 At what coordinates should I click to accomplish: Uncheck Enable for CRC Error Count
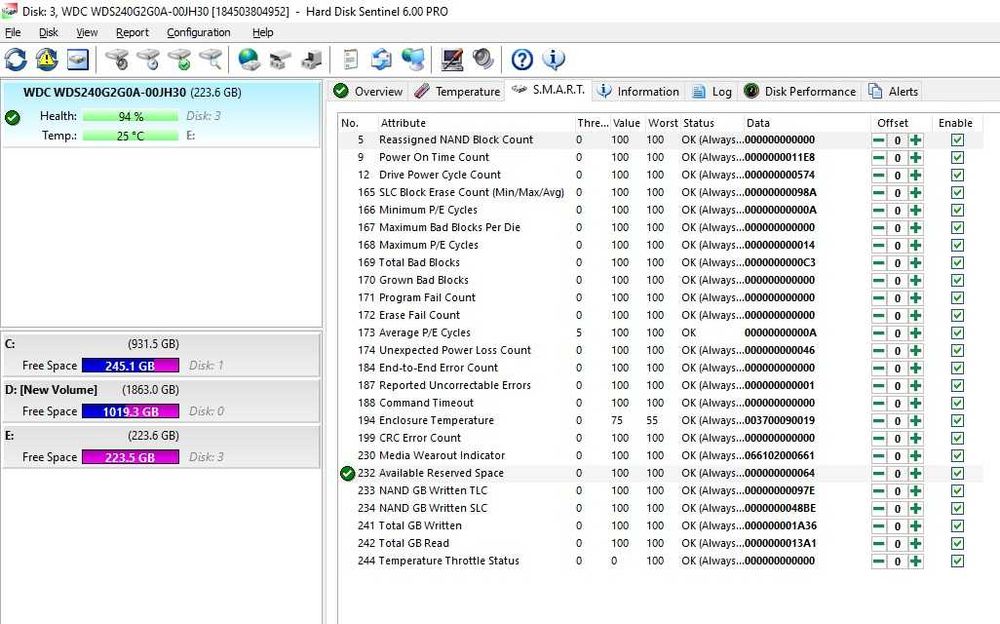tap(957, 438)
